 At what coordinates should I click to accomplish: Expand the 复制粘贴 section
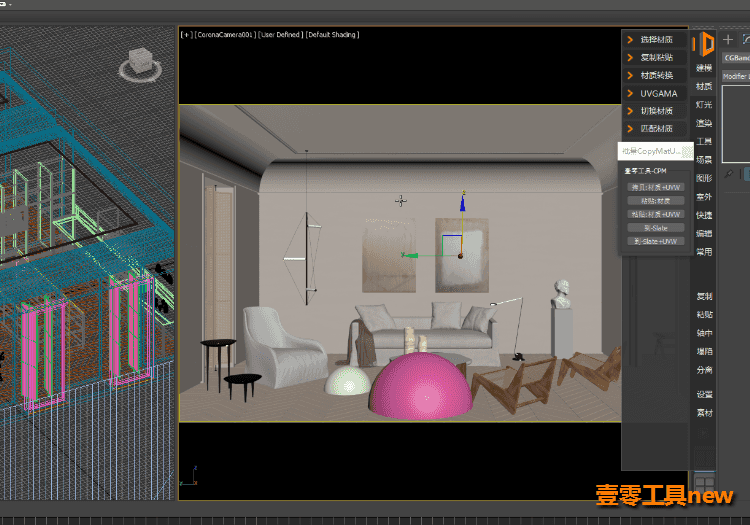(x=654, y=57)
